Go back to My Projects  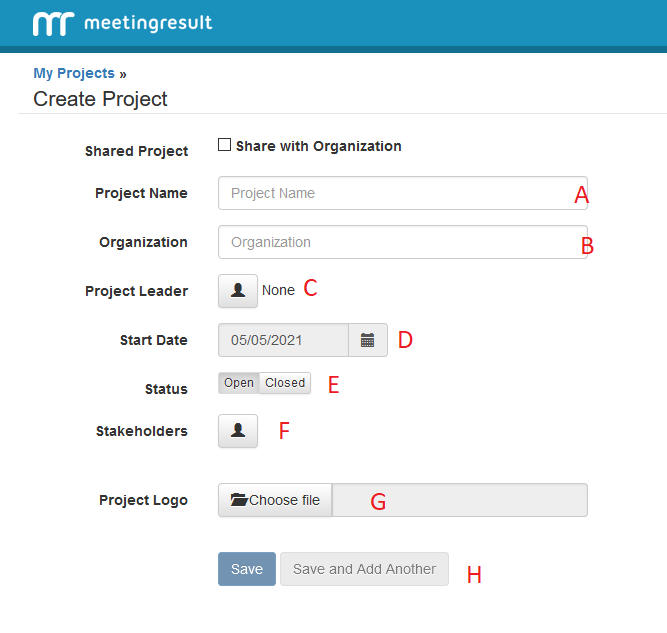coord(74,73)
